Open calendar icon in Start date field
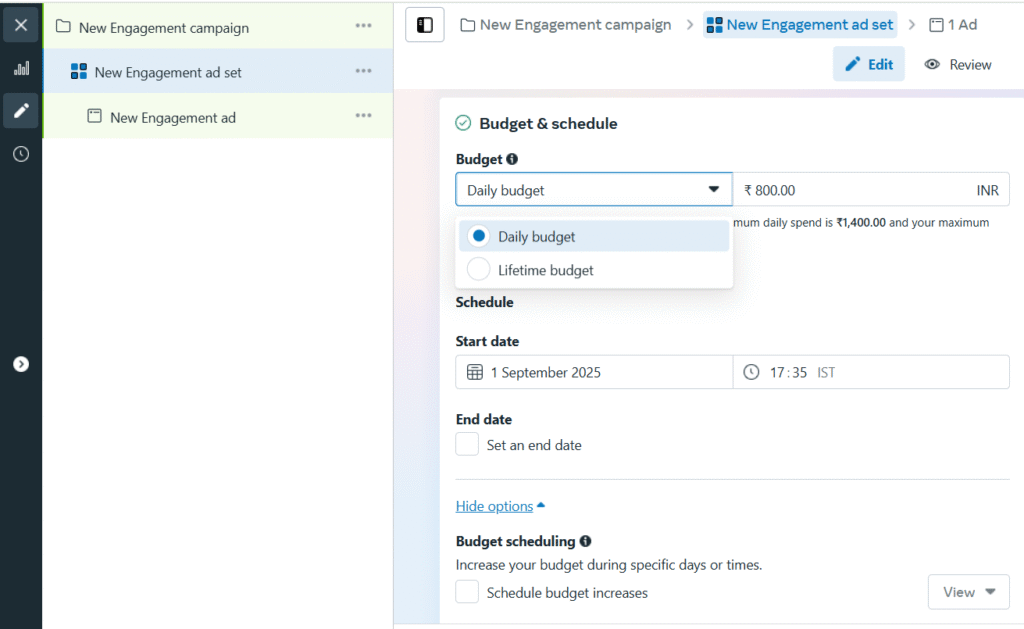The image size is (1024, 629). click(475, 372)
